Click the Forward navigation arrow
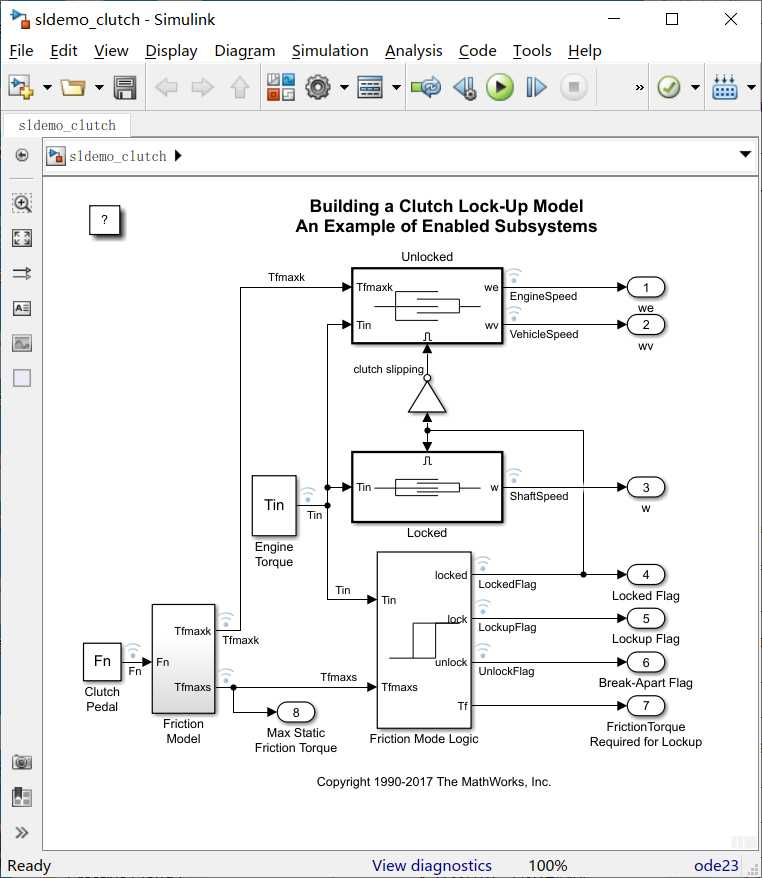 click(x=203, y=87)
